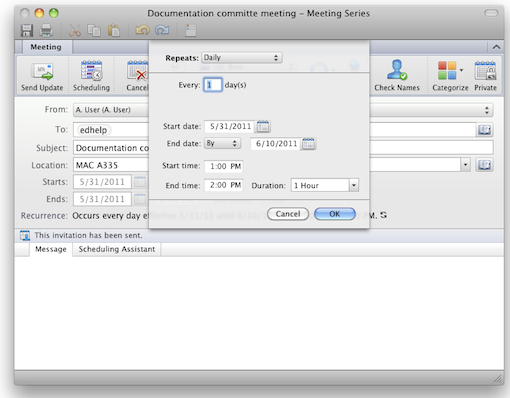Click the Every day(s) number field
This screenshot has width=510, height=398.
coord(213,85)
